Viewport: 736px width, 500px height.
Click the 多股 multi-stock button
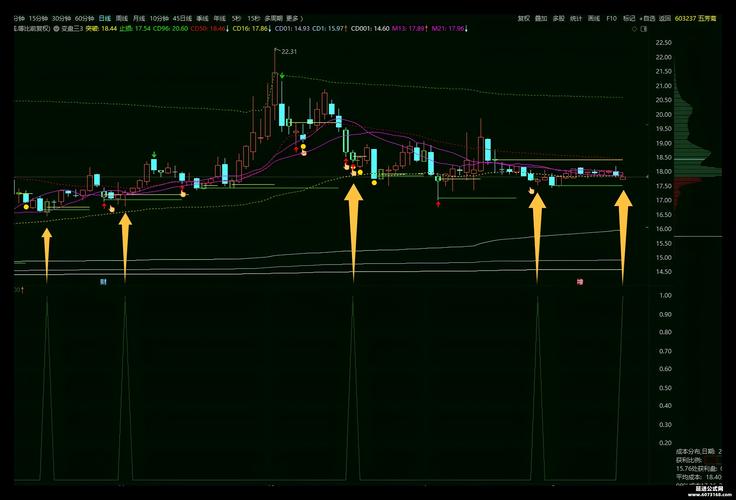point(559,18)
